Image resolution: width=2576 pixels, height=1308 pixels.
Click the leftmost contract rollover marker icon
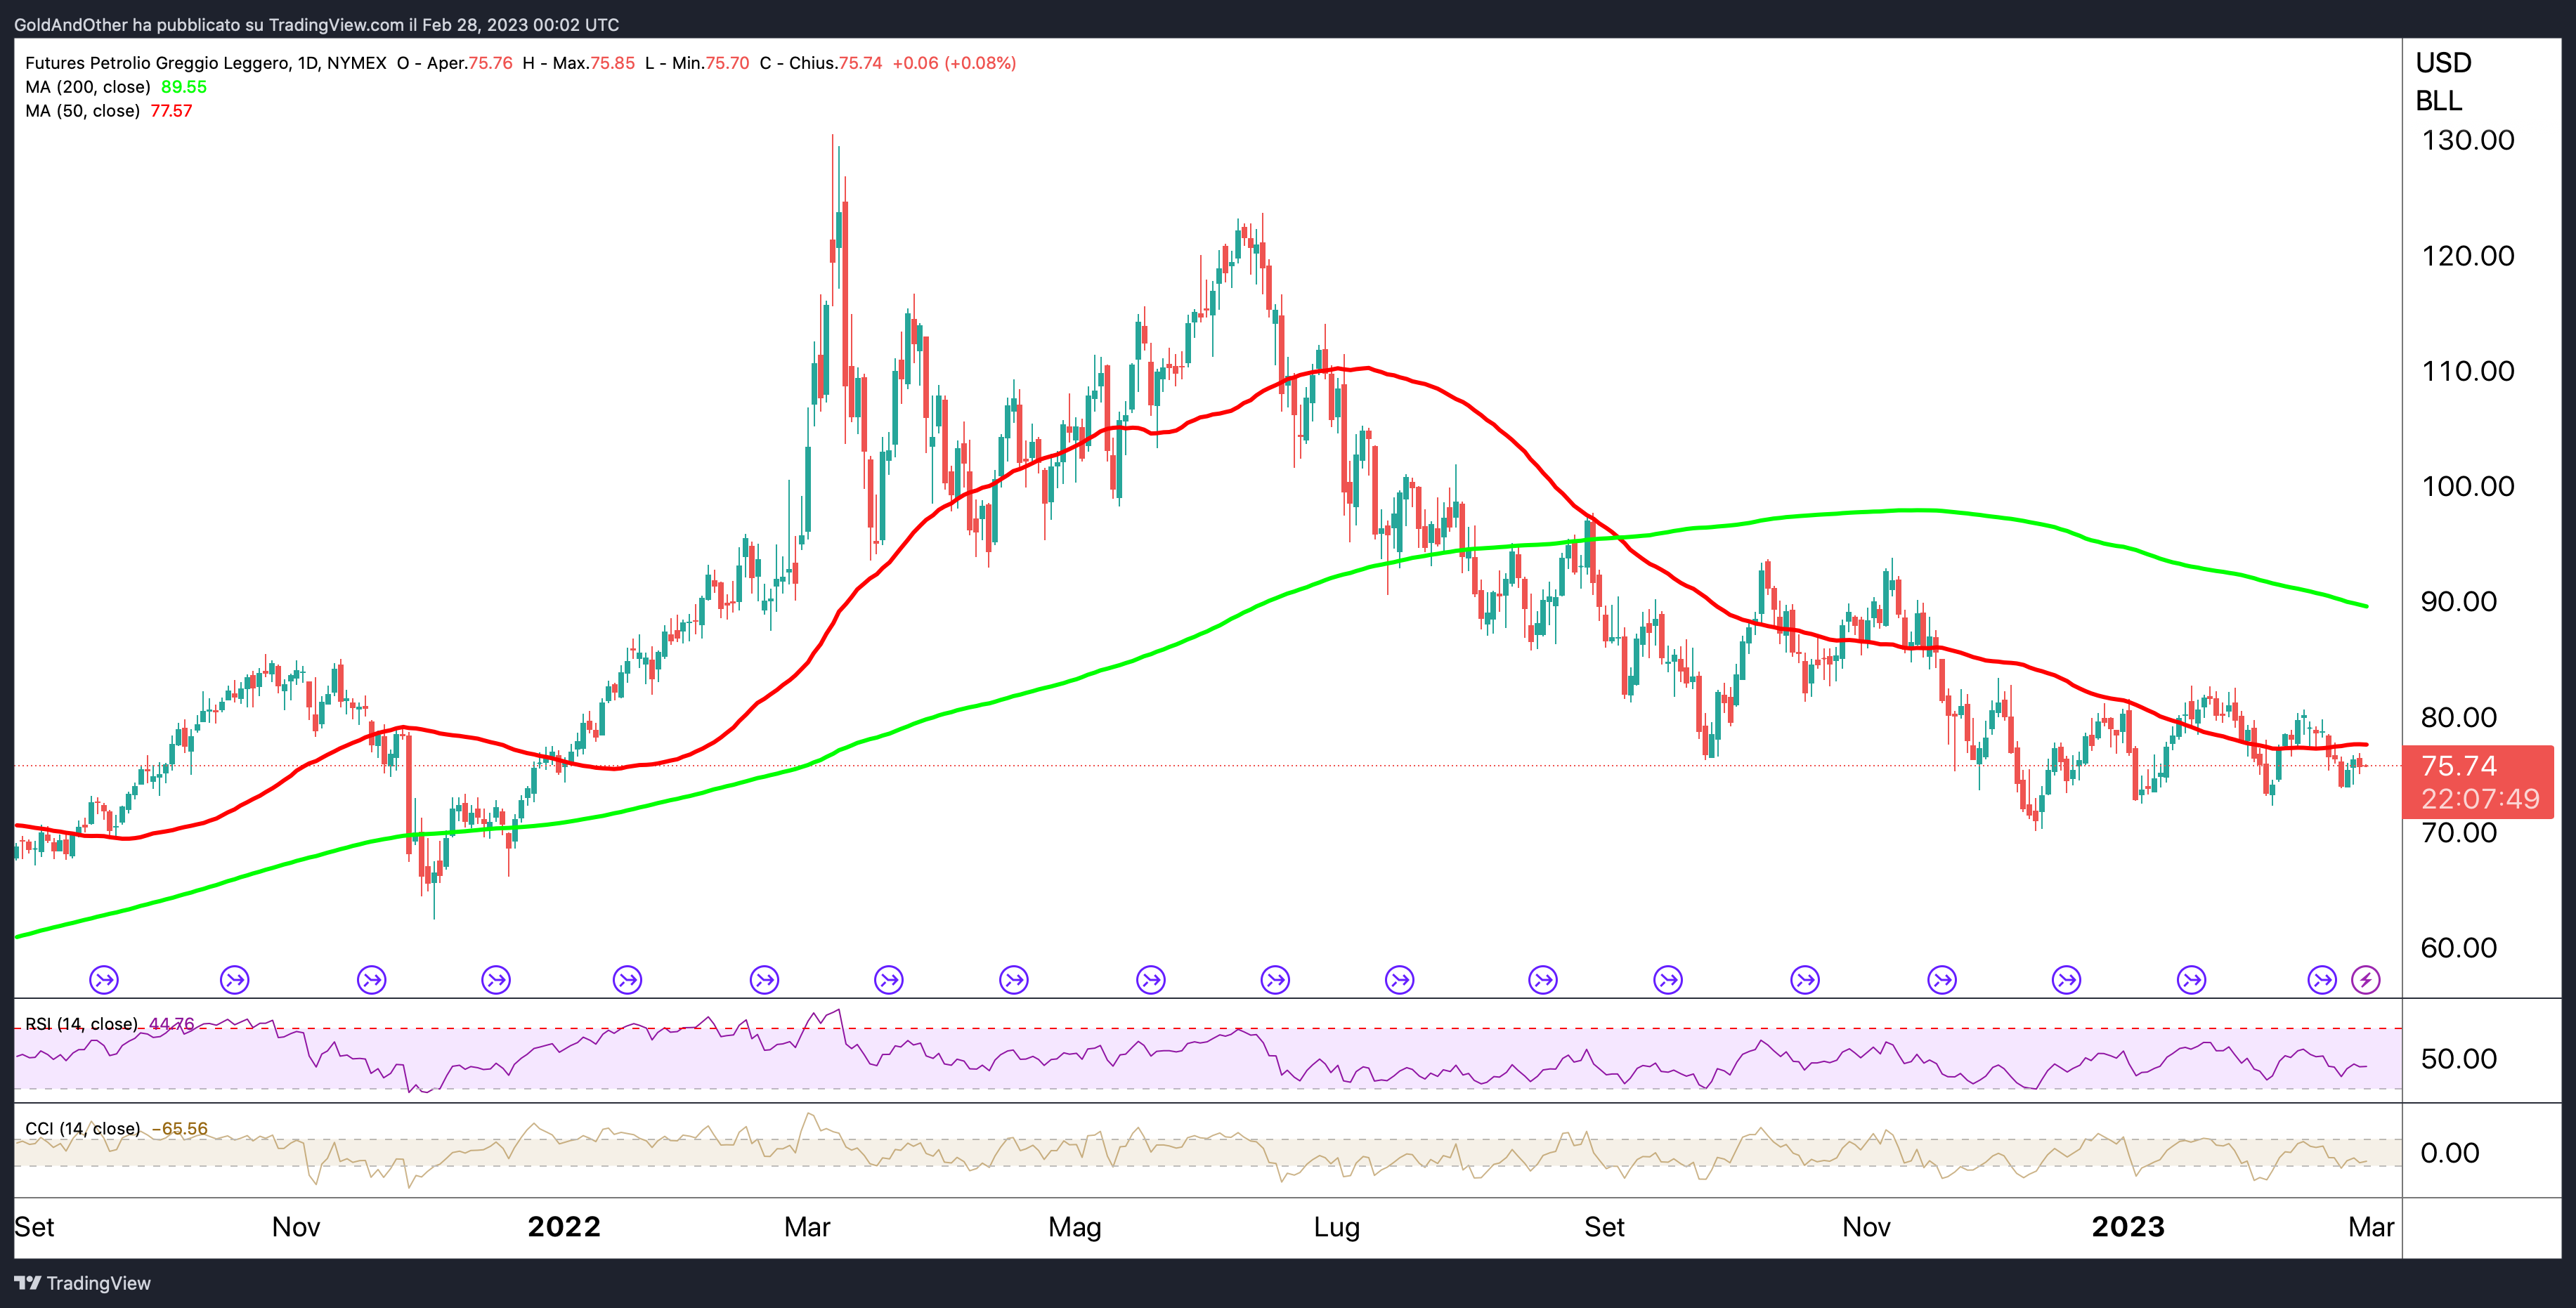104,980
